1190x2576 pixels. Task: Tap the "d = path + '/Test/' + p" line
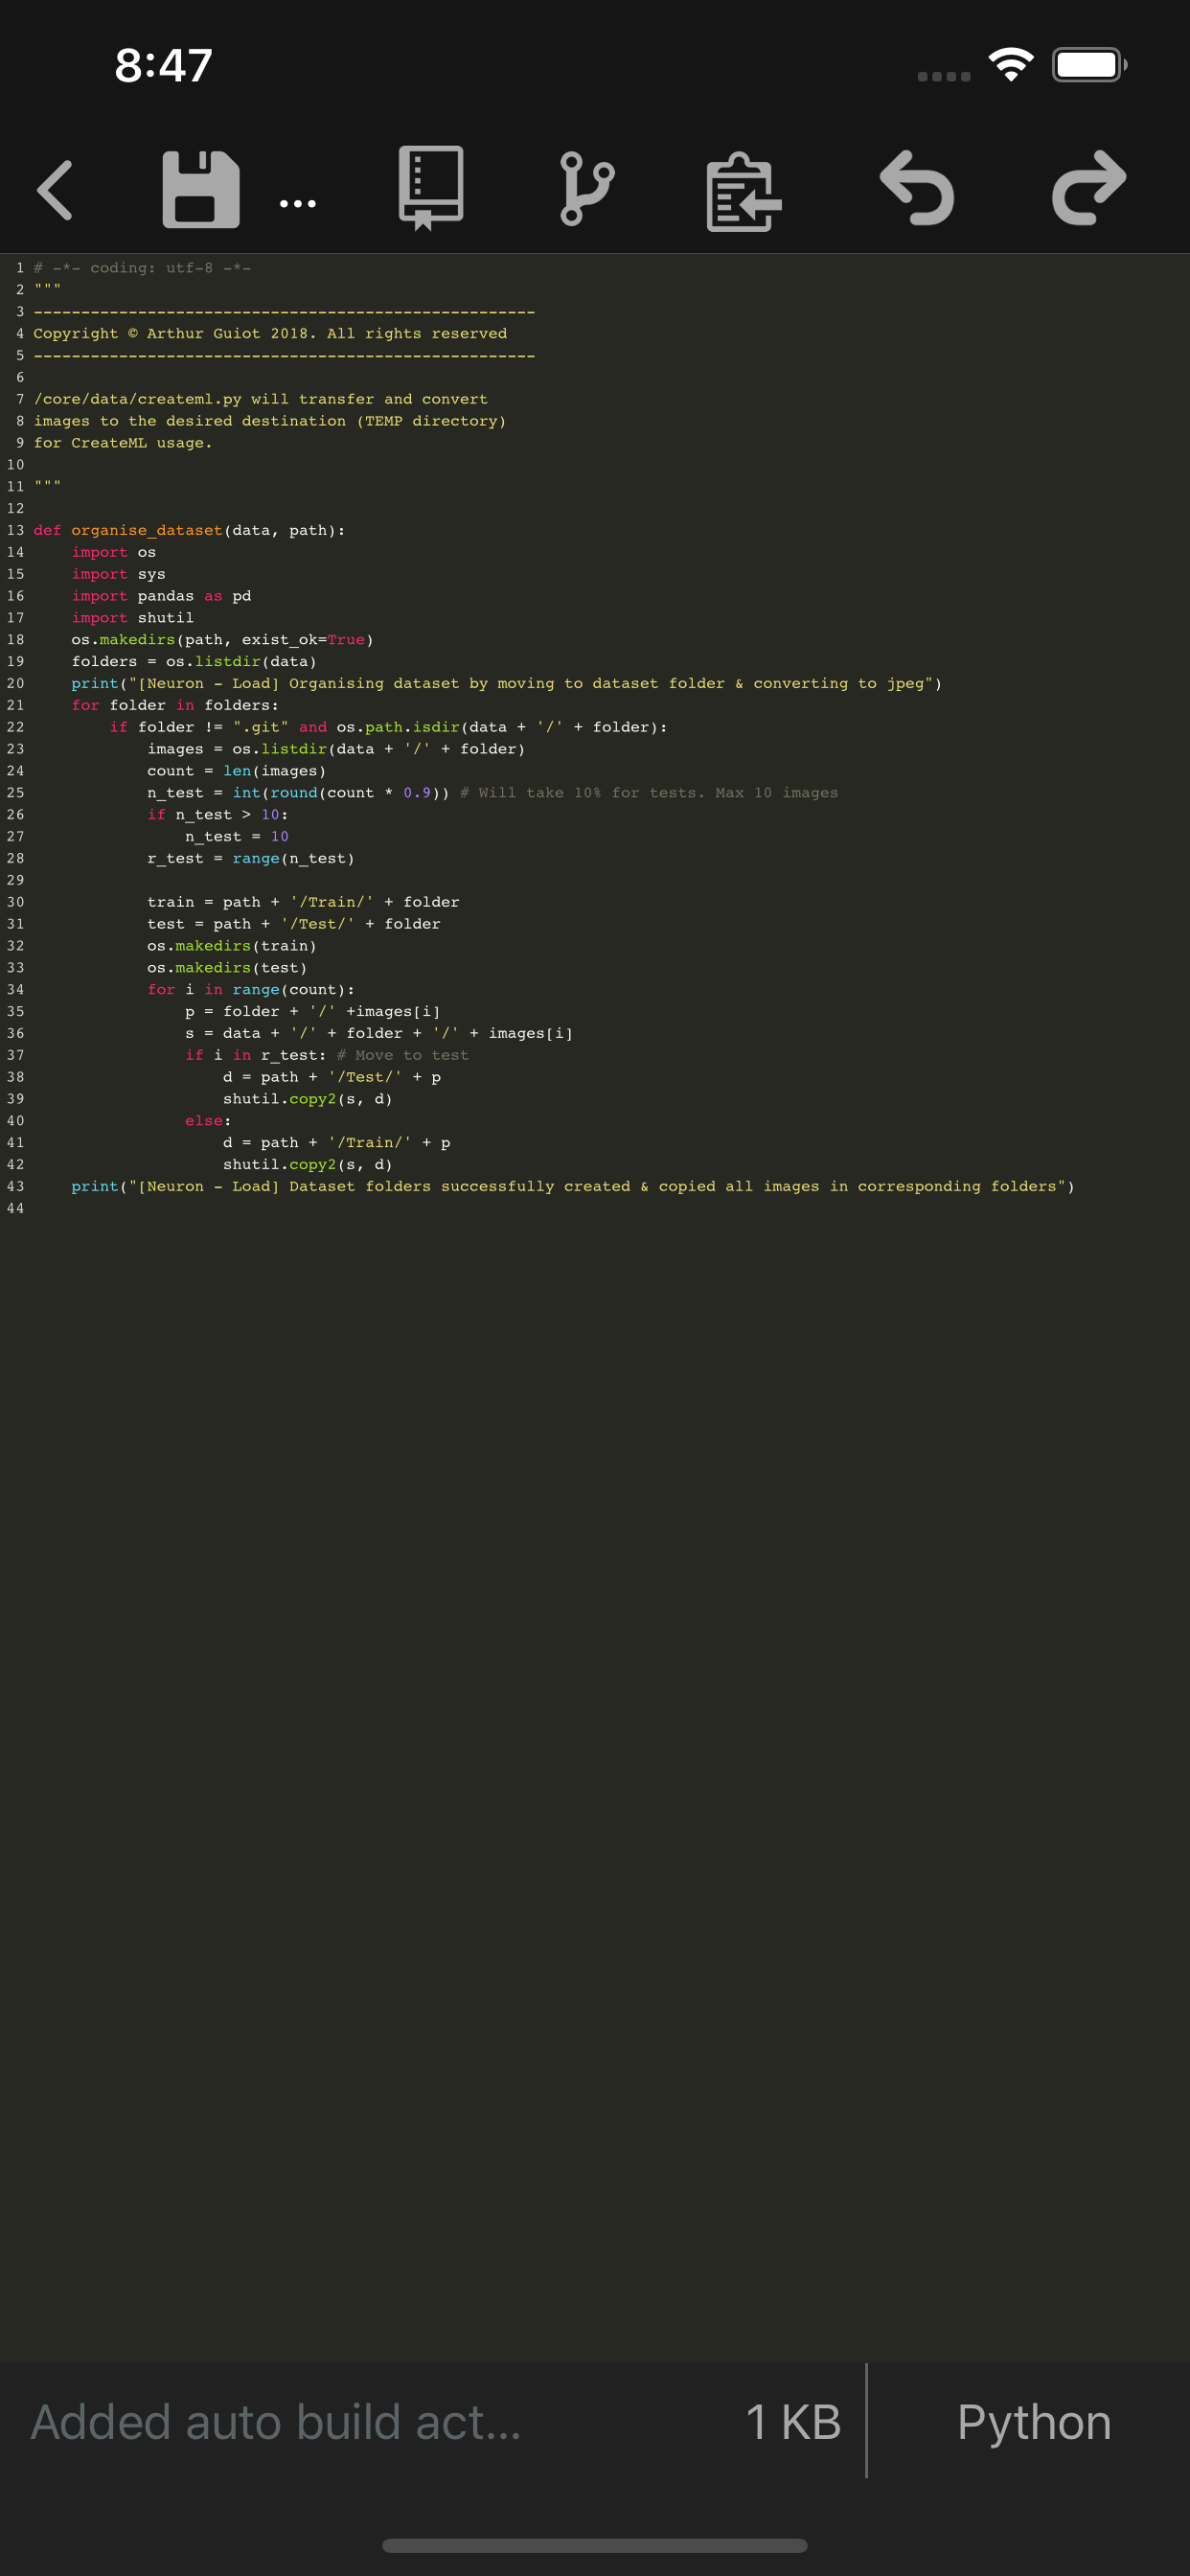(332, 1077)
